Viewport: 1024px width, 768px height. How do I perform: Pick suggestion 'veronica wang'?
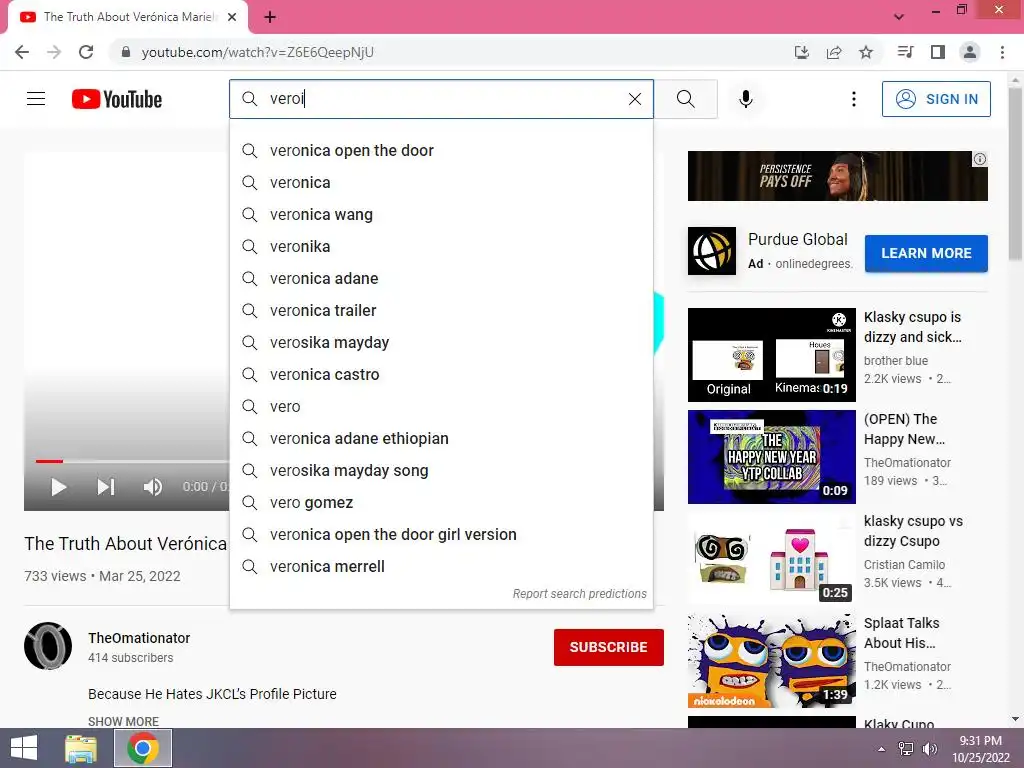point(441,214)
